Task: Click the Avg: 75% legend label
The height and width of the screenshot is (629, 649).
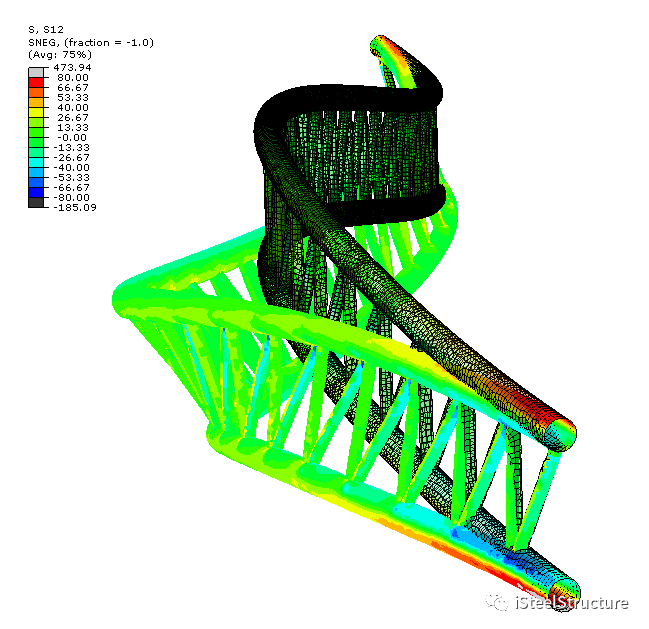Action: click(x=61, y=54)
